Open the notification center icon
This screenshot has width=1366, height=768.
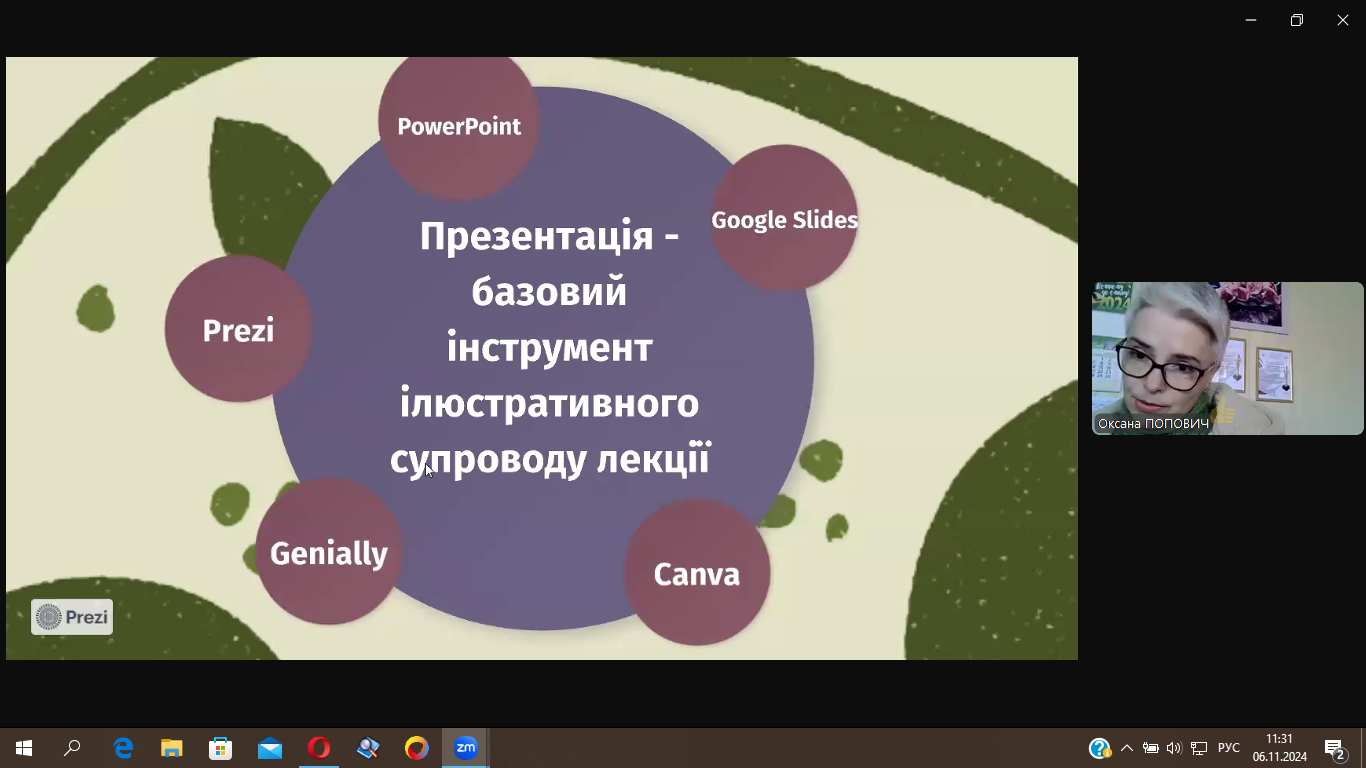(x=1335, y=748)
